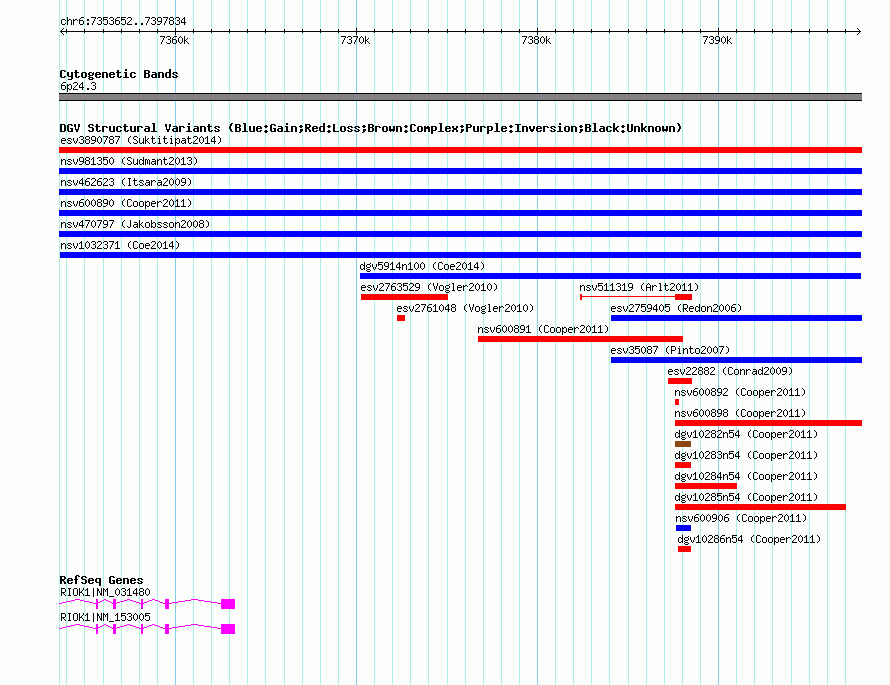Click the blue esv2759405 gain bar
The width and height of the screenshot is (890, 685).
[736, 318]
